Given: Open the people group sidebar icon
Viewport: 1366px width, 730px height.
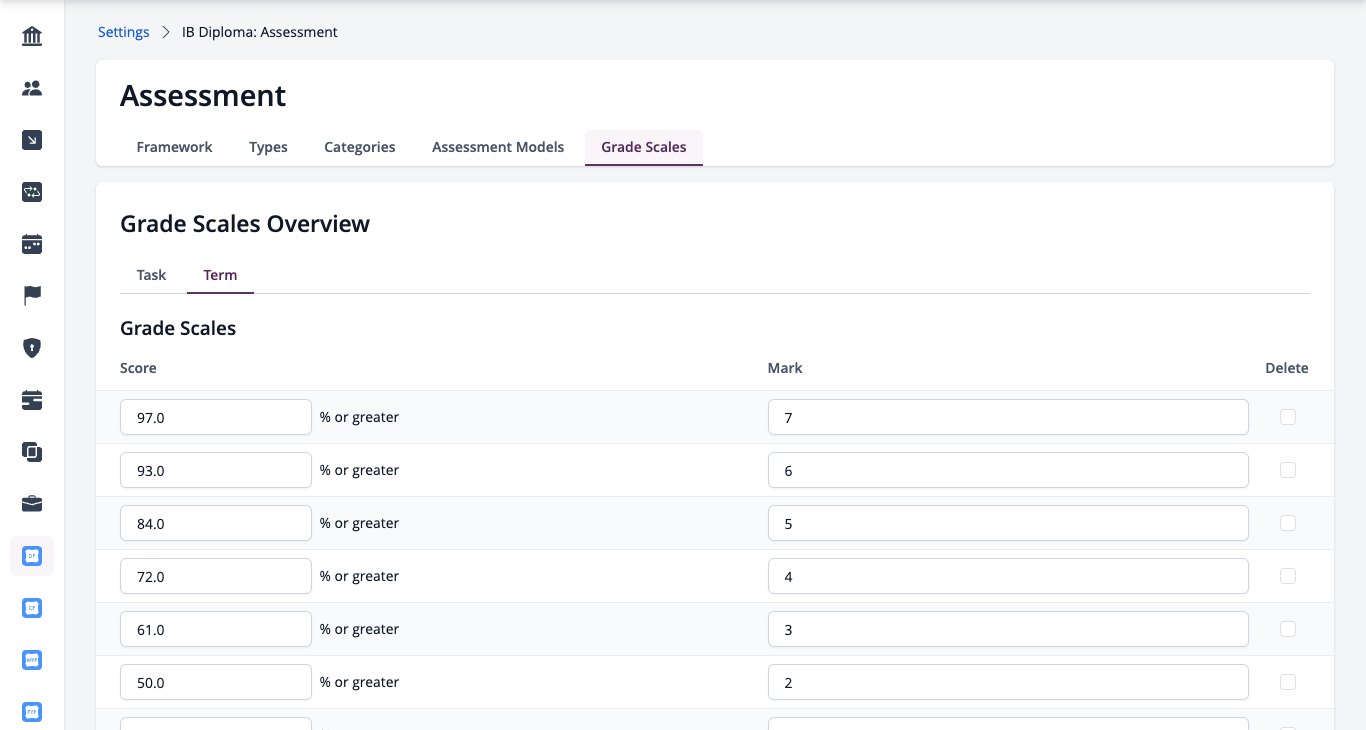Looking at the screenshot, I should point(32,88).
